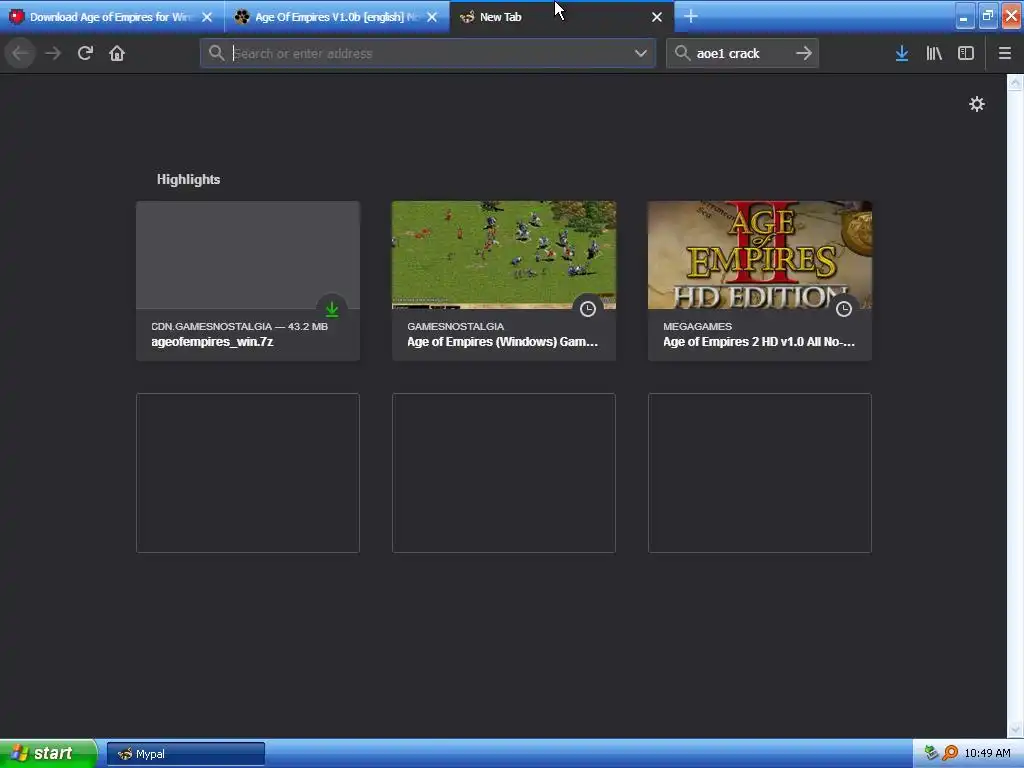Close the Age Of Empires V1.0b tab
Screen dimensions: 1024x768
pos(432,17)
